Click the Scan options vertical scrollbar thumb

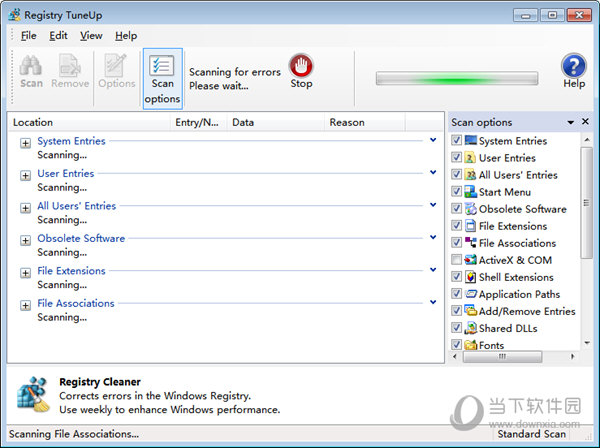(x=586, y=203)
